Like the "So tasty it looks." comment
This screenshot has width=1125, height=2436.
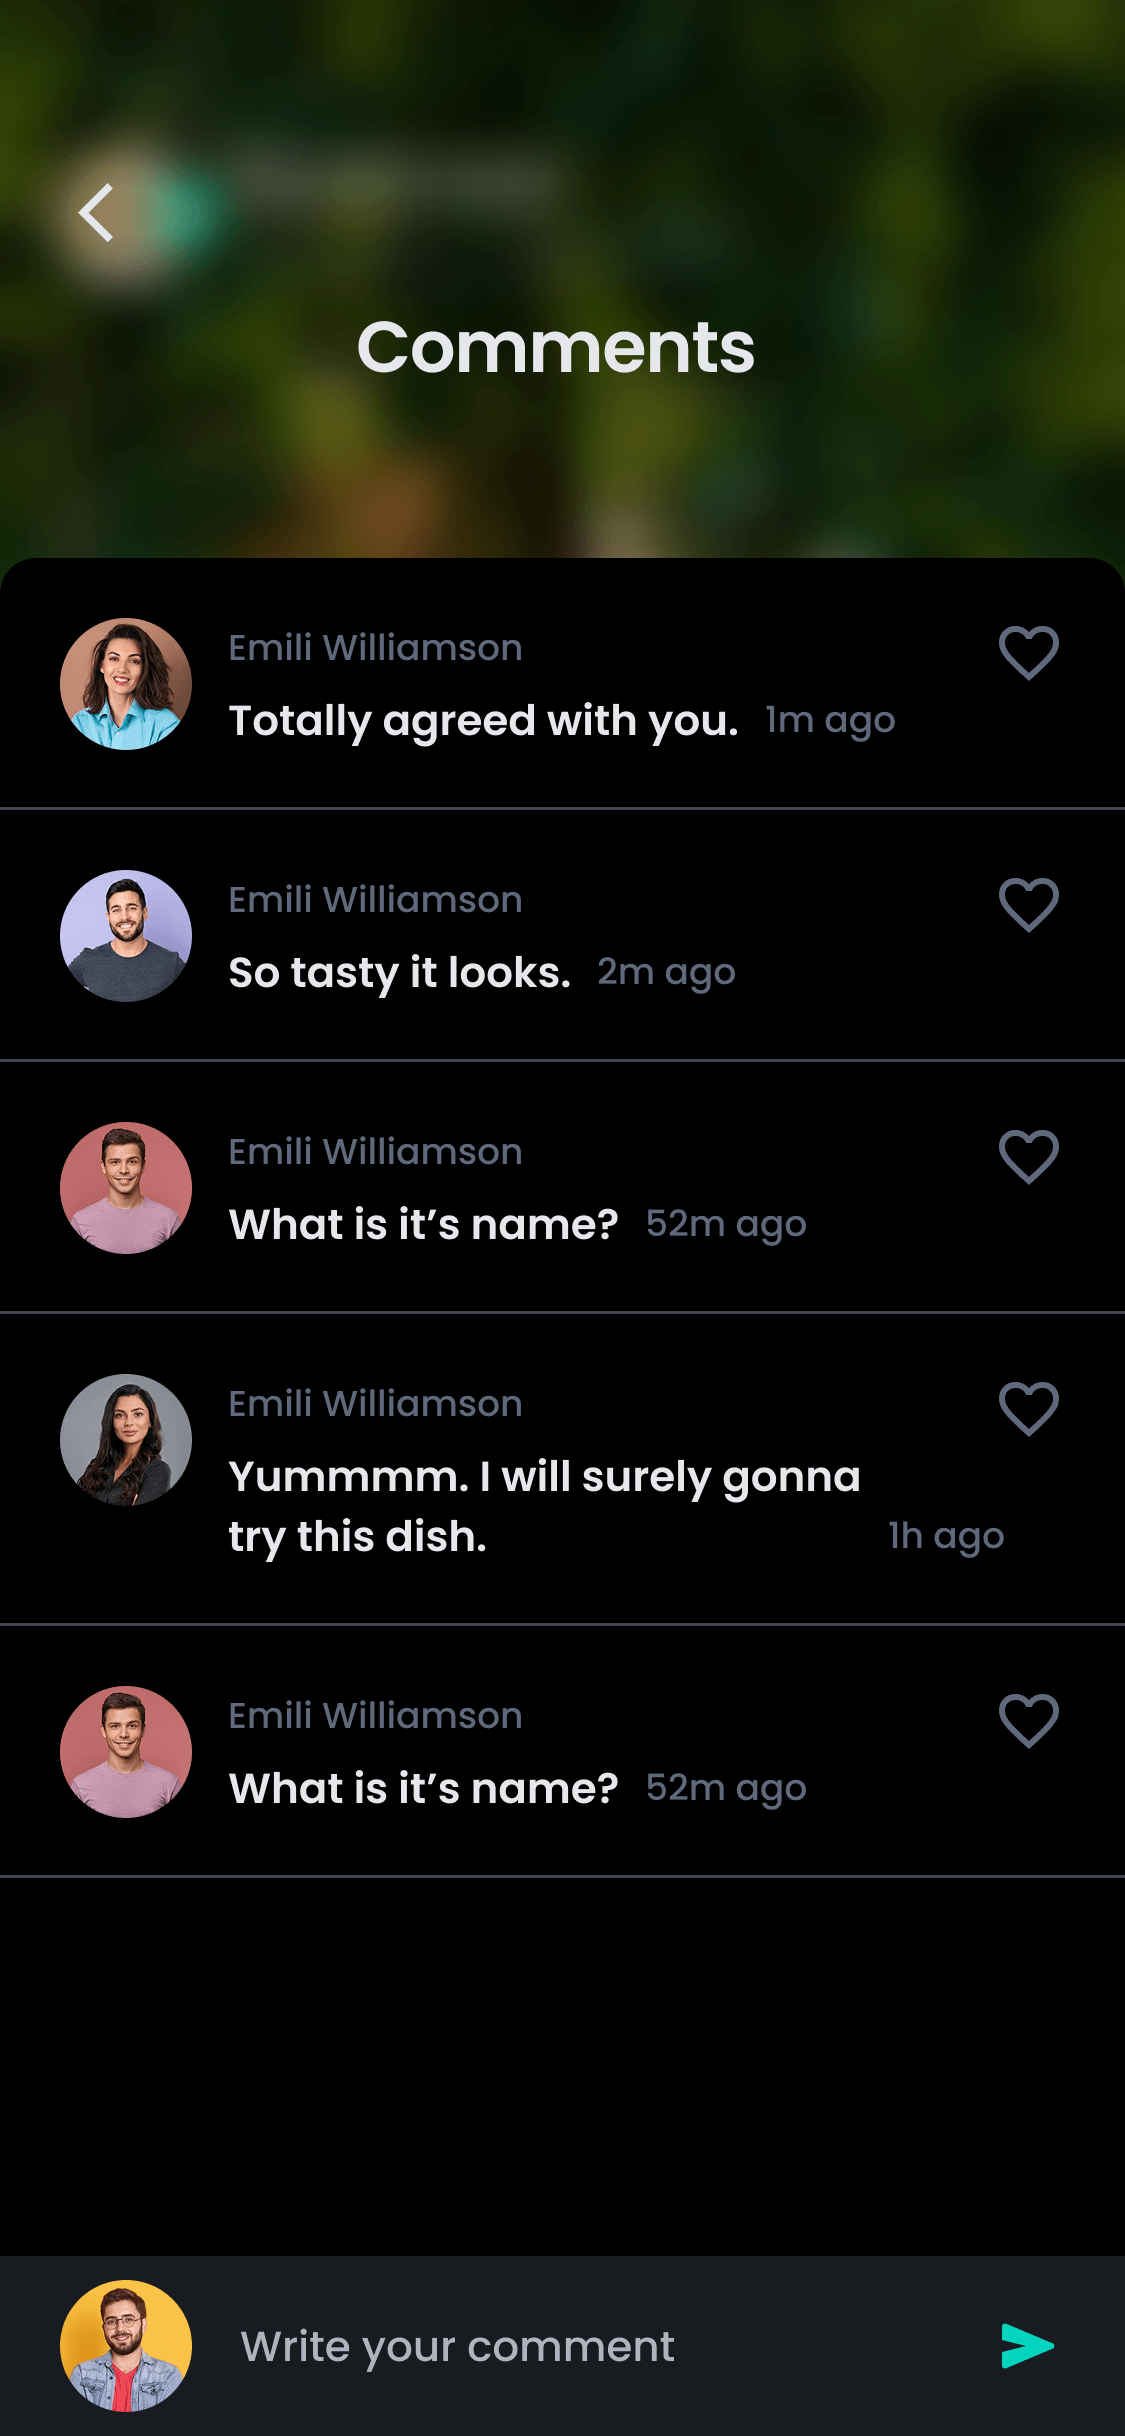1028,905
